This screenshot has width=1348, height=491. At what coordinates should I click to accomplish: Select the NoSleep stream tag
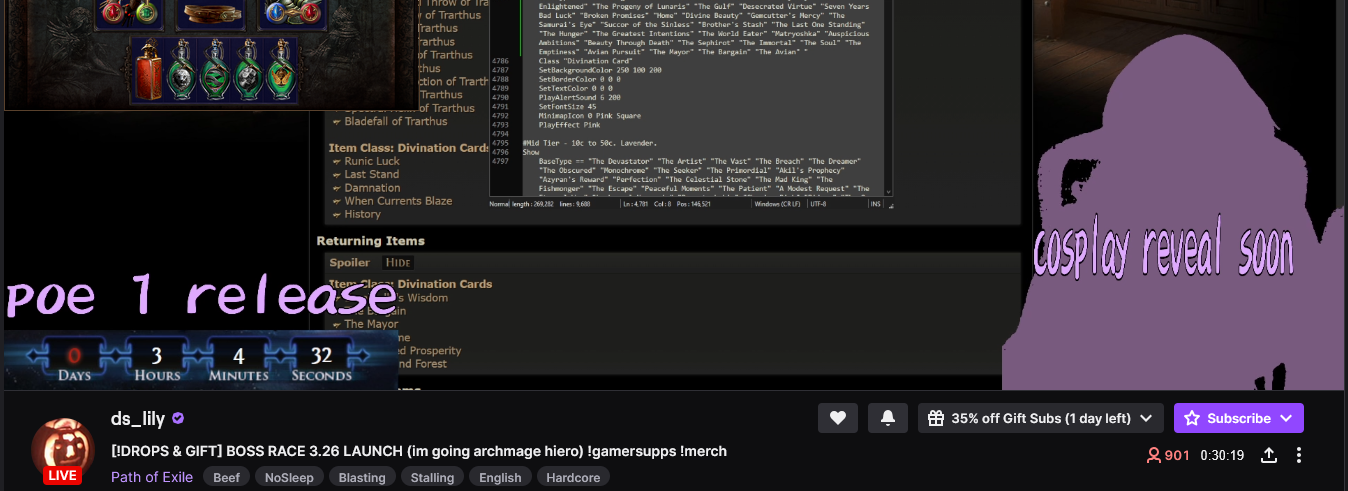[289, 477]
